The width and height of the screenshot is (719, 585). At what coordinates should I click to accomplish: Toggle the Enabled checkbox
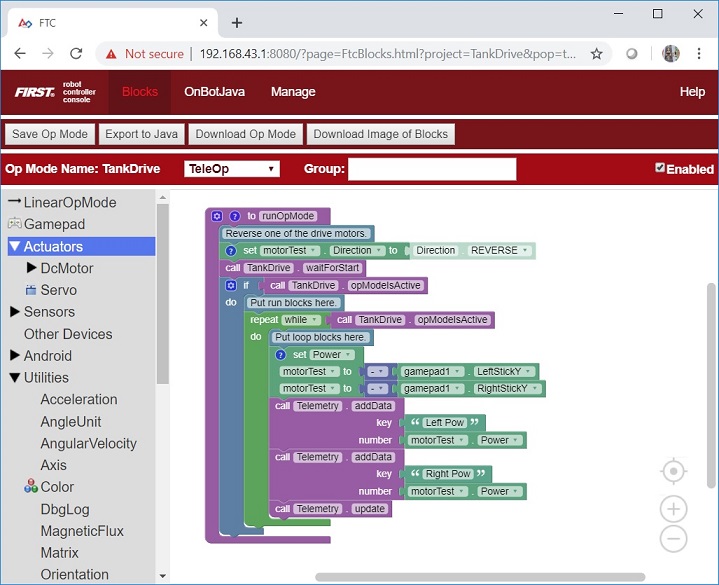(660, 168)
